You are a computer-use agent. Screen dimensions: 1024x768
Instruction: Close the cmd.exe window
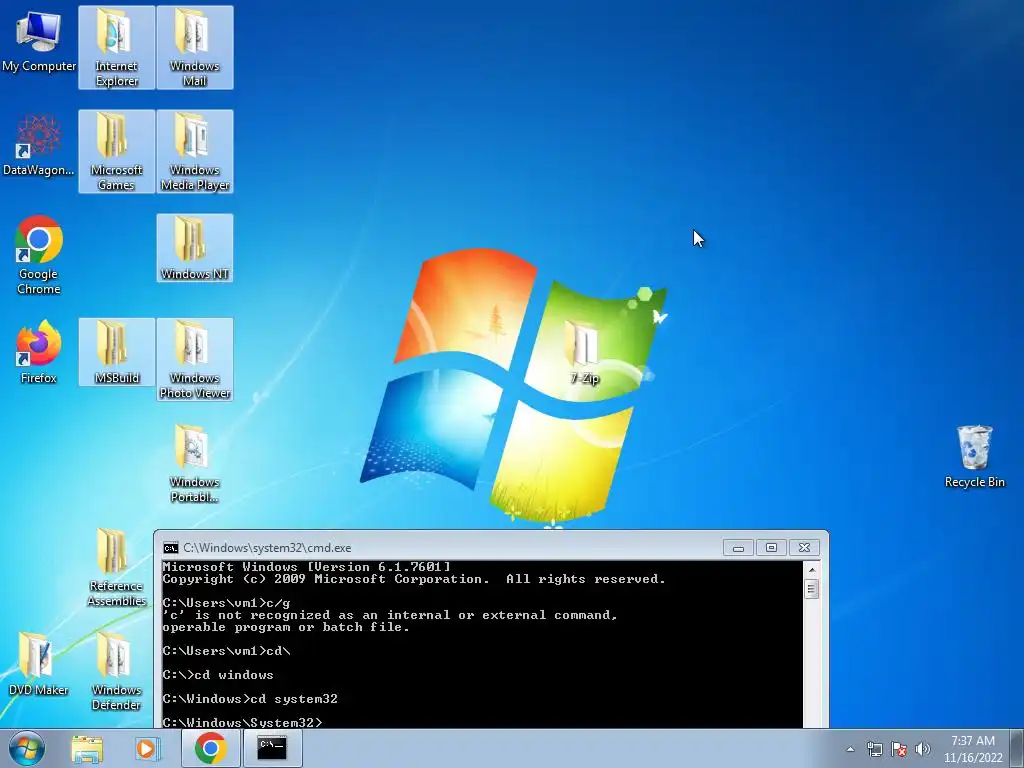[x=804, y=547]
